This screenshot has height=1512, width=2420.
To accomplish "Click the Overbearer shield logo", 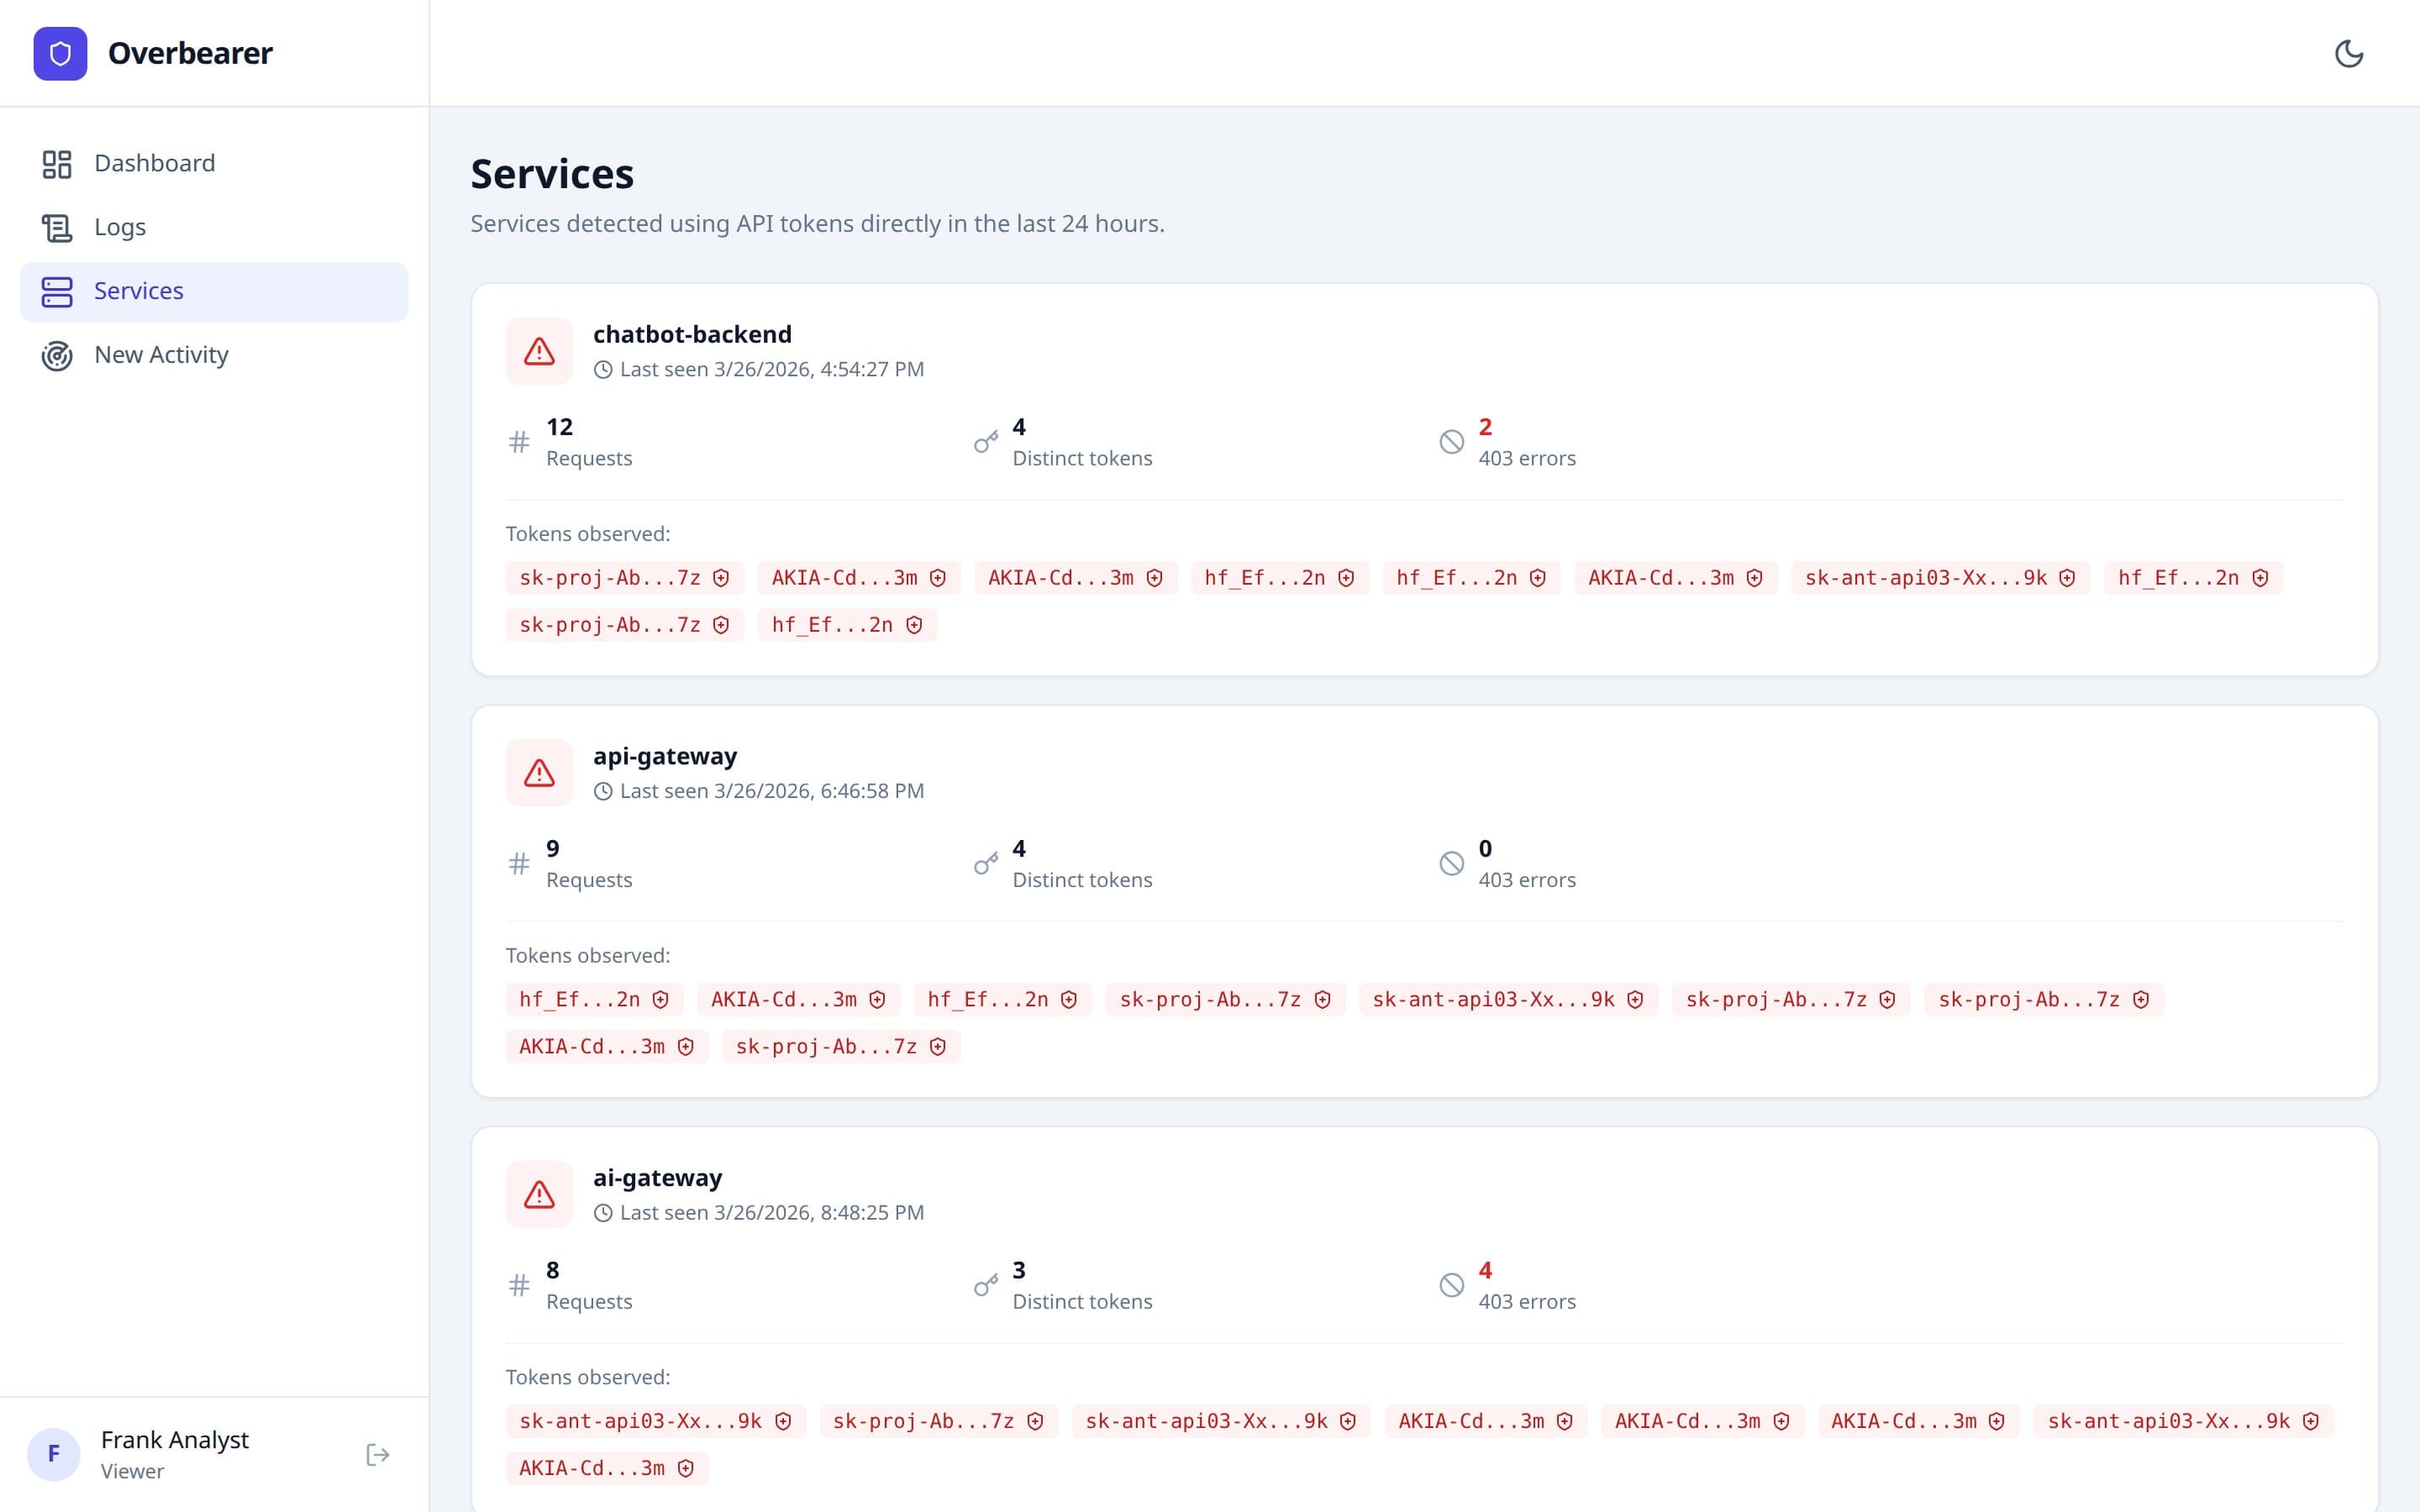I will [x=61, y=53].
